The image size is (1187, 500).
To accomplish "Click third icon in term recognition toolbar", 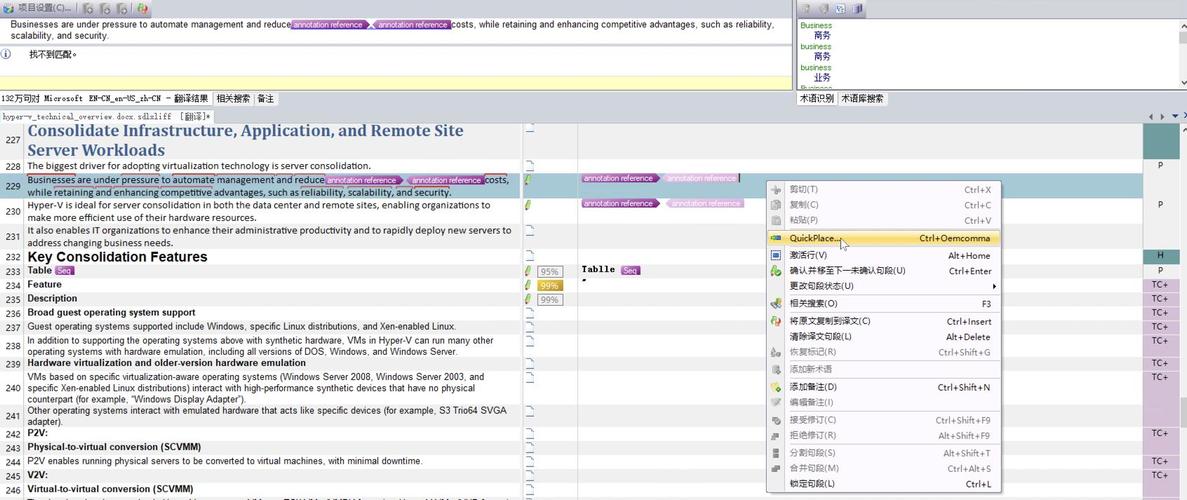I will click(x=840, y=9).
